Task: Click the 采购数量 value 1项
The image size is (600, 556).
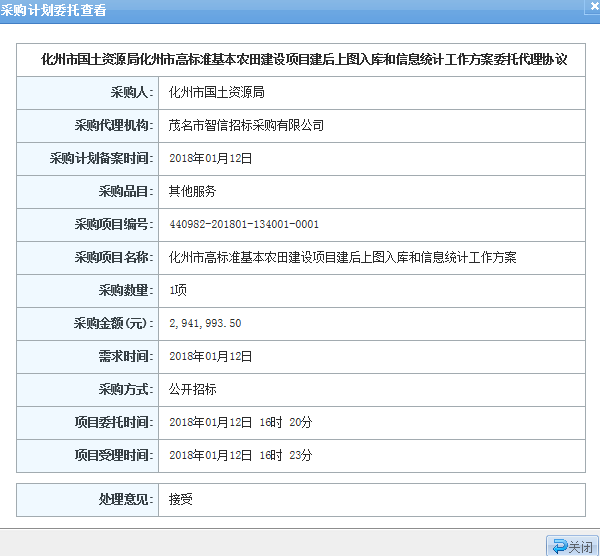Action: (x=178, y=290)
